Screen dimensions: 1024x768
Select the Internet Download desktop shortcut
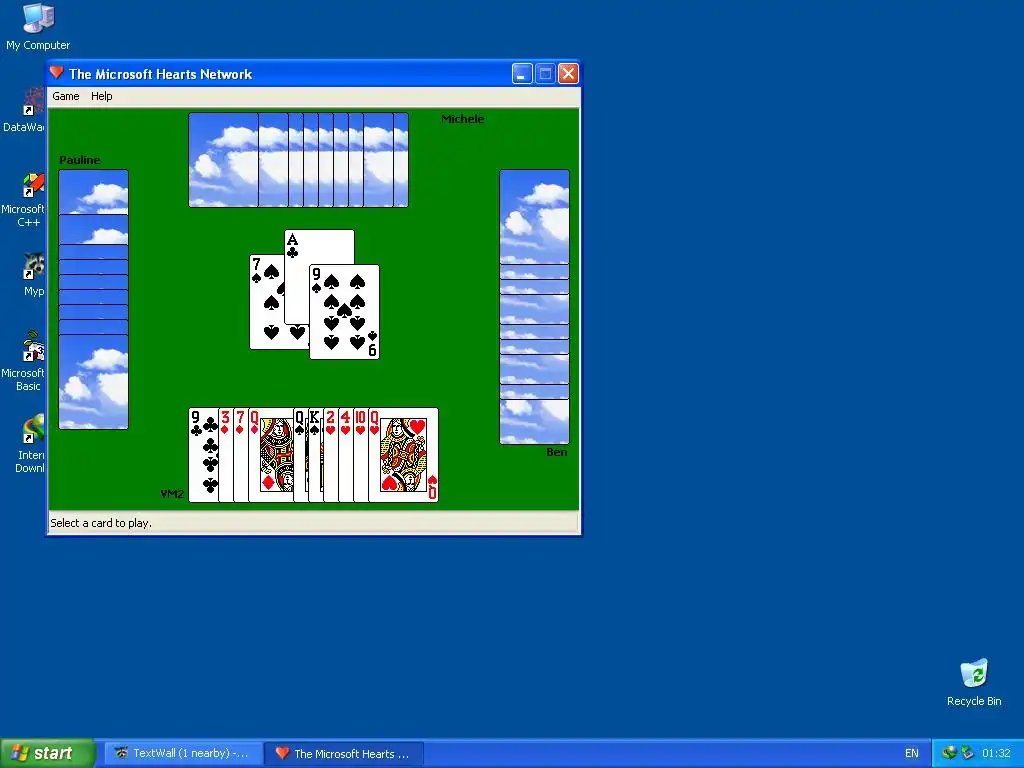tap(31, 444)
